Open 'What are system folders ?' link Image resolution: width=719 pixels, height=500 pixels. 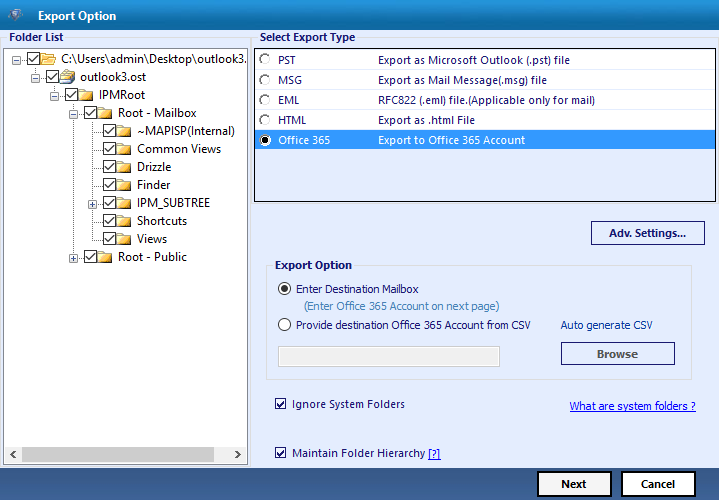pyautogui.click(x=632, y=406)
